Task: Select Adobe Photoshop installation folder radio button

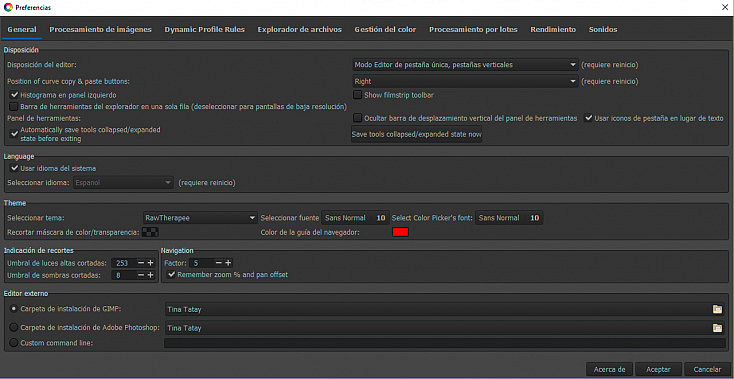Action: [x=14, y=327]
